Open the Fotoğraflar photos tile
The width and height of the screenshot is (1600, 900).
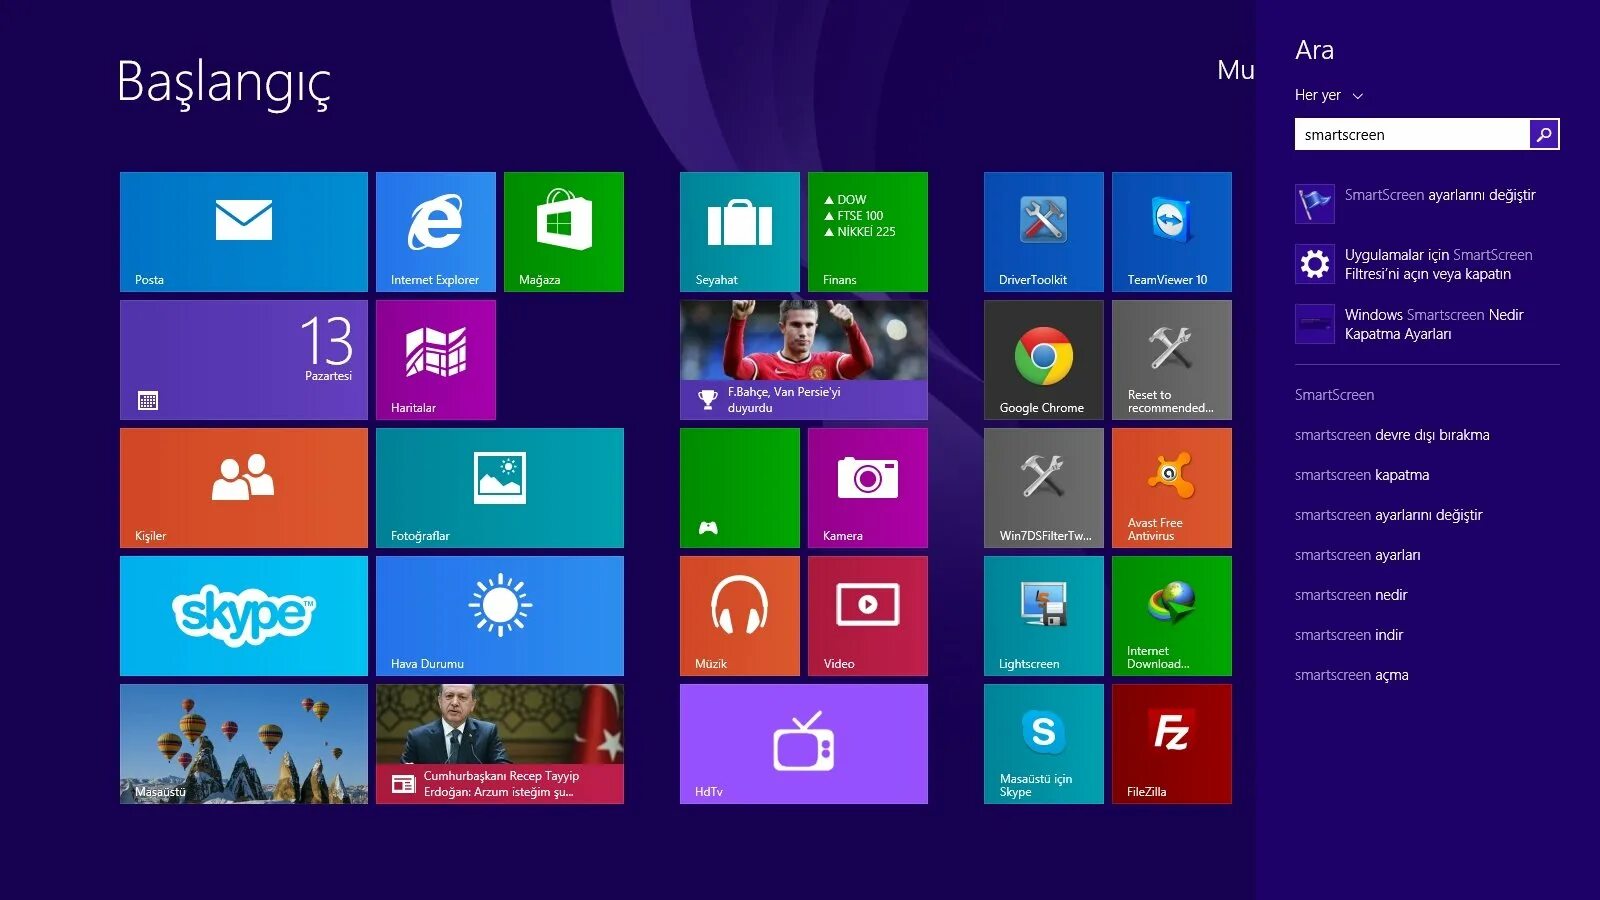pos(500,488)
